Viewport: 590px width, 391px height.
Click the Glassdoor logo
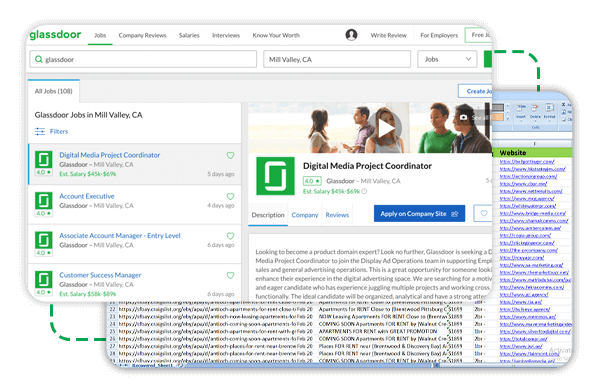pos(55,35)
